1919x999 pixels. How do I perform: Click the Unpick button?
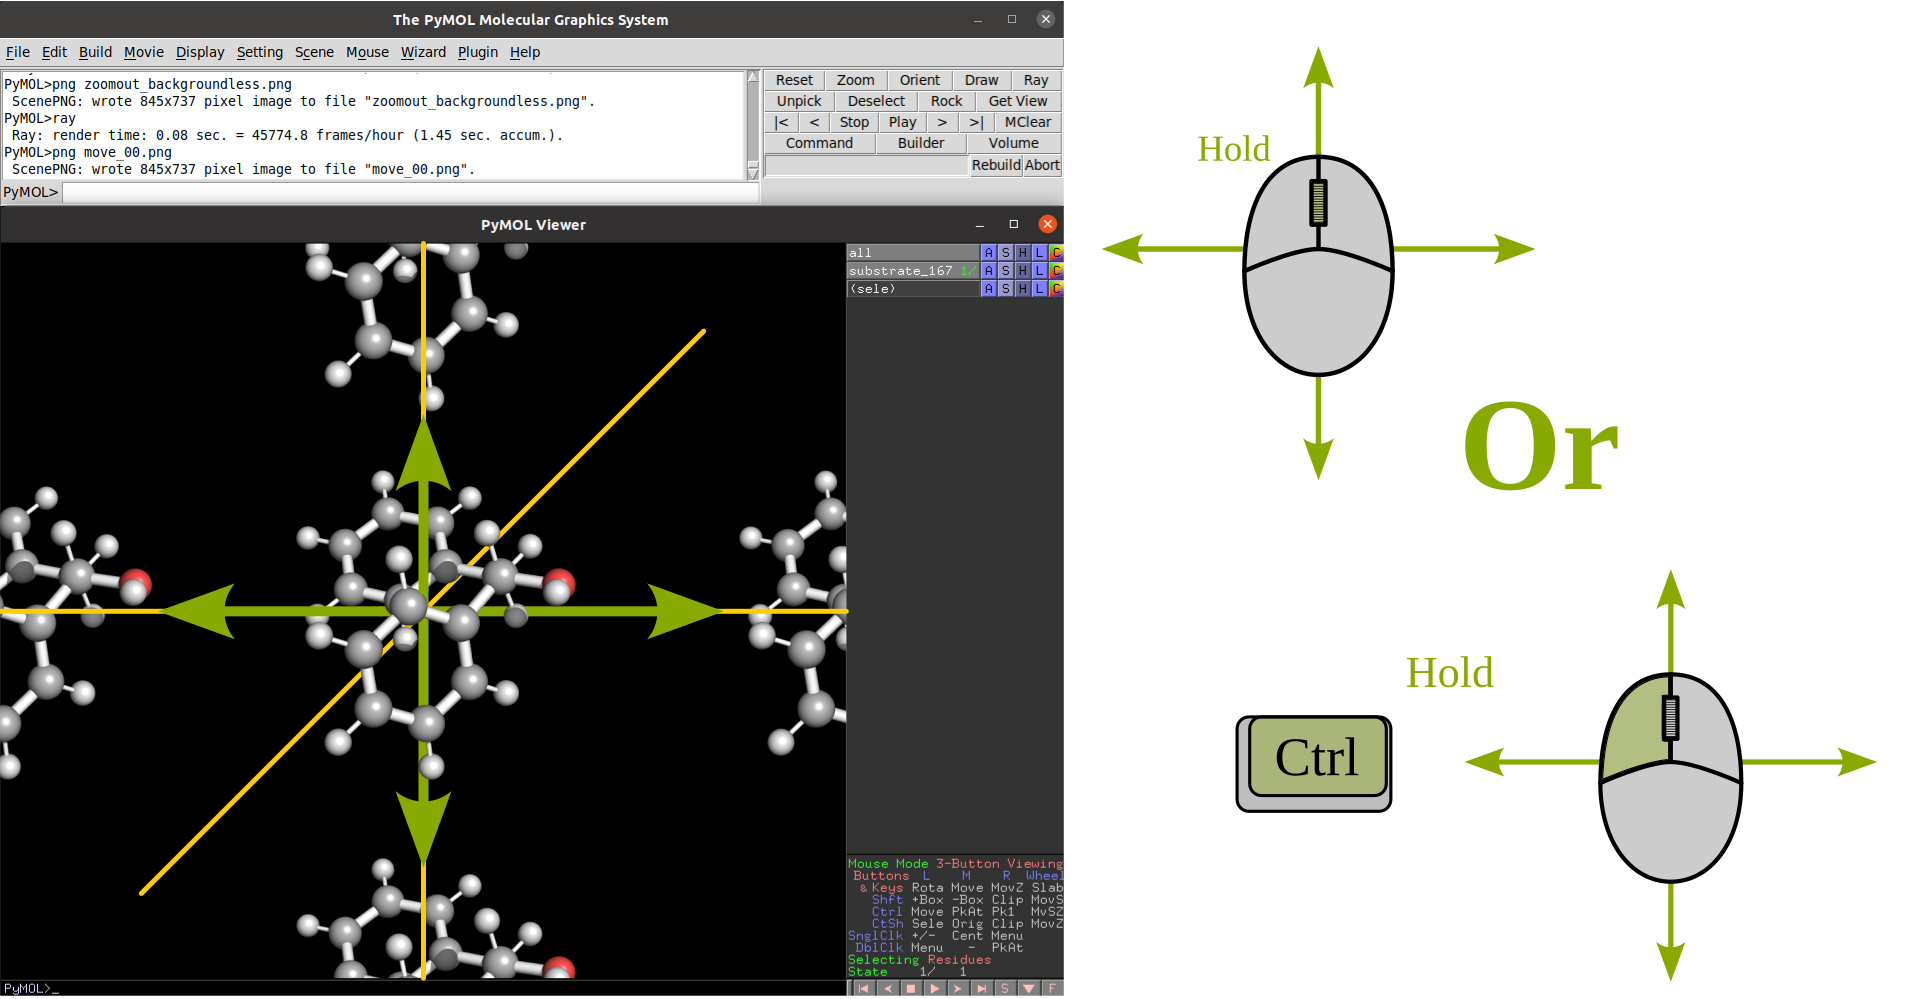[799, 101]
